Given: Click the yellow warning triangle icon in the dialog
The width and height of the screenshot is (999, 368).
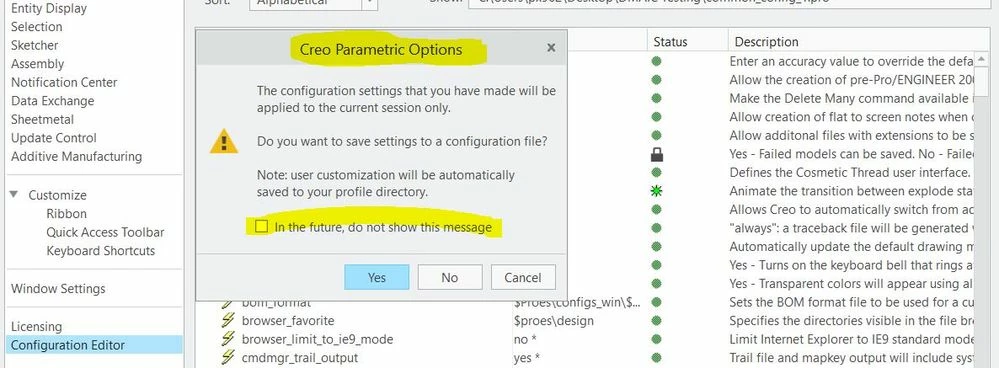Looking at the screenshot, I should 224,141.
